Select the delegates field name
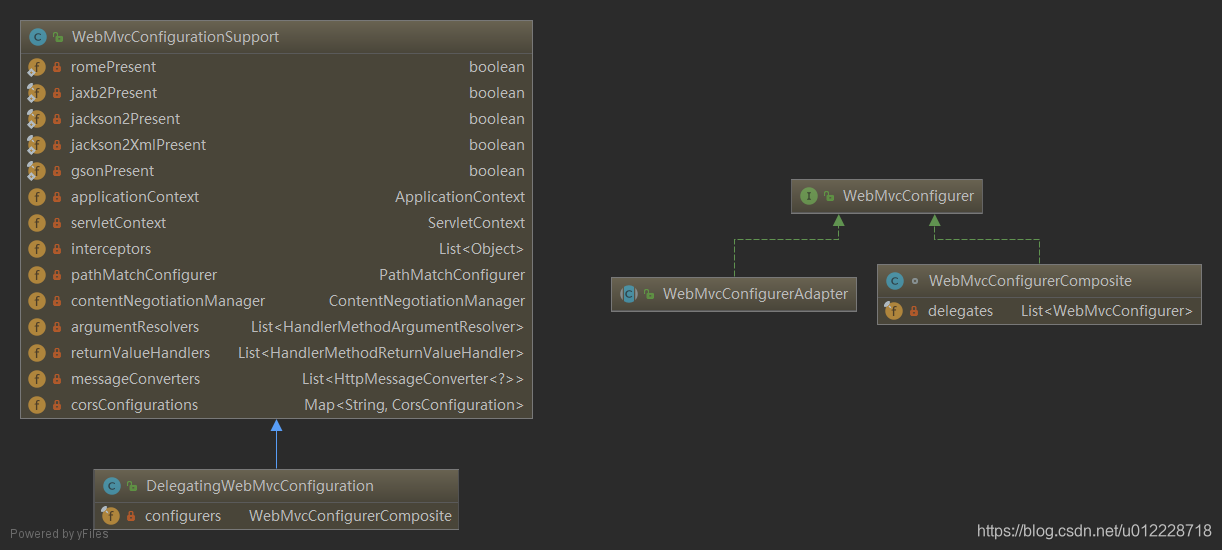The image size is (1222, 550). coord(960,311)
